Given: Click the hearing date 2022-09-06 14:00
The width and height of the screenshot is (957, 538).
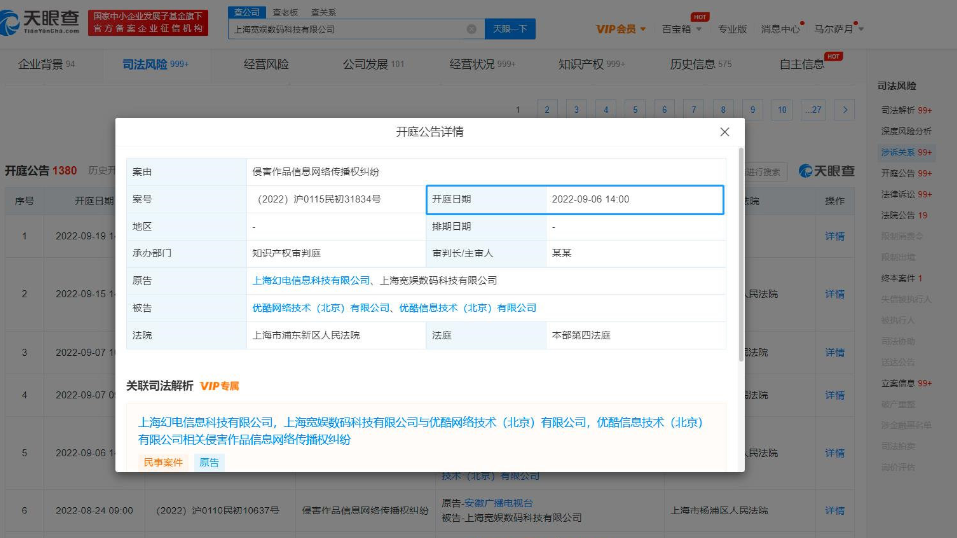Looking at the screenshot, I should pyautogui.click(x=590, y=199).
